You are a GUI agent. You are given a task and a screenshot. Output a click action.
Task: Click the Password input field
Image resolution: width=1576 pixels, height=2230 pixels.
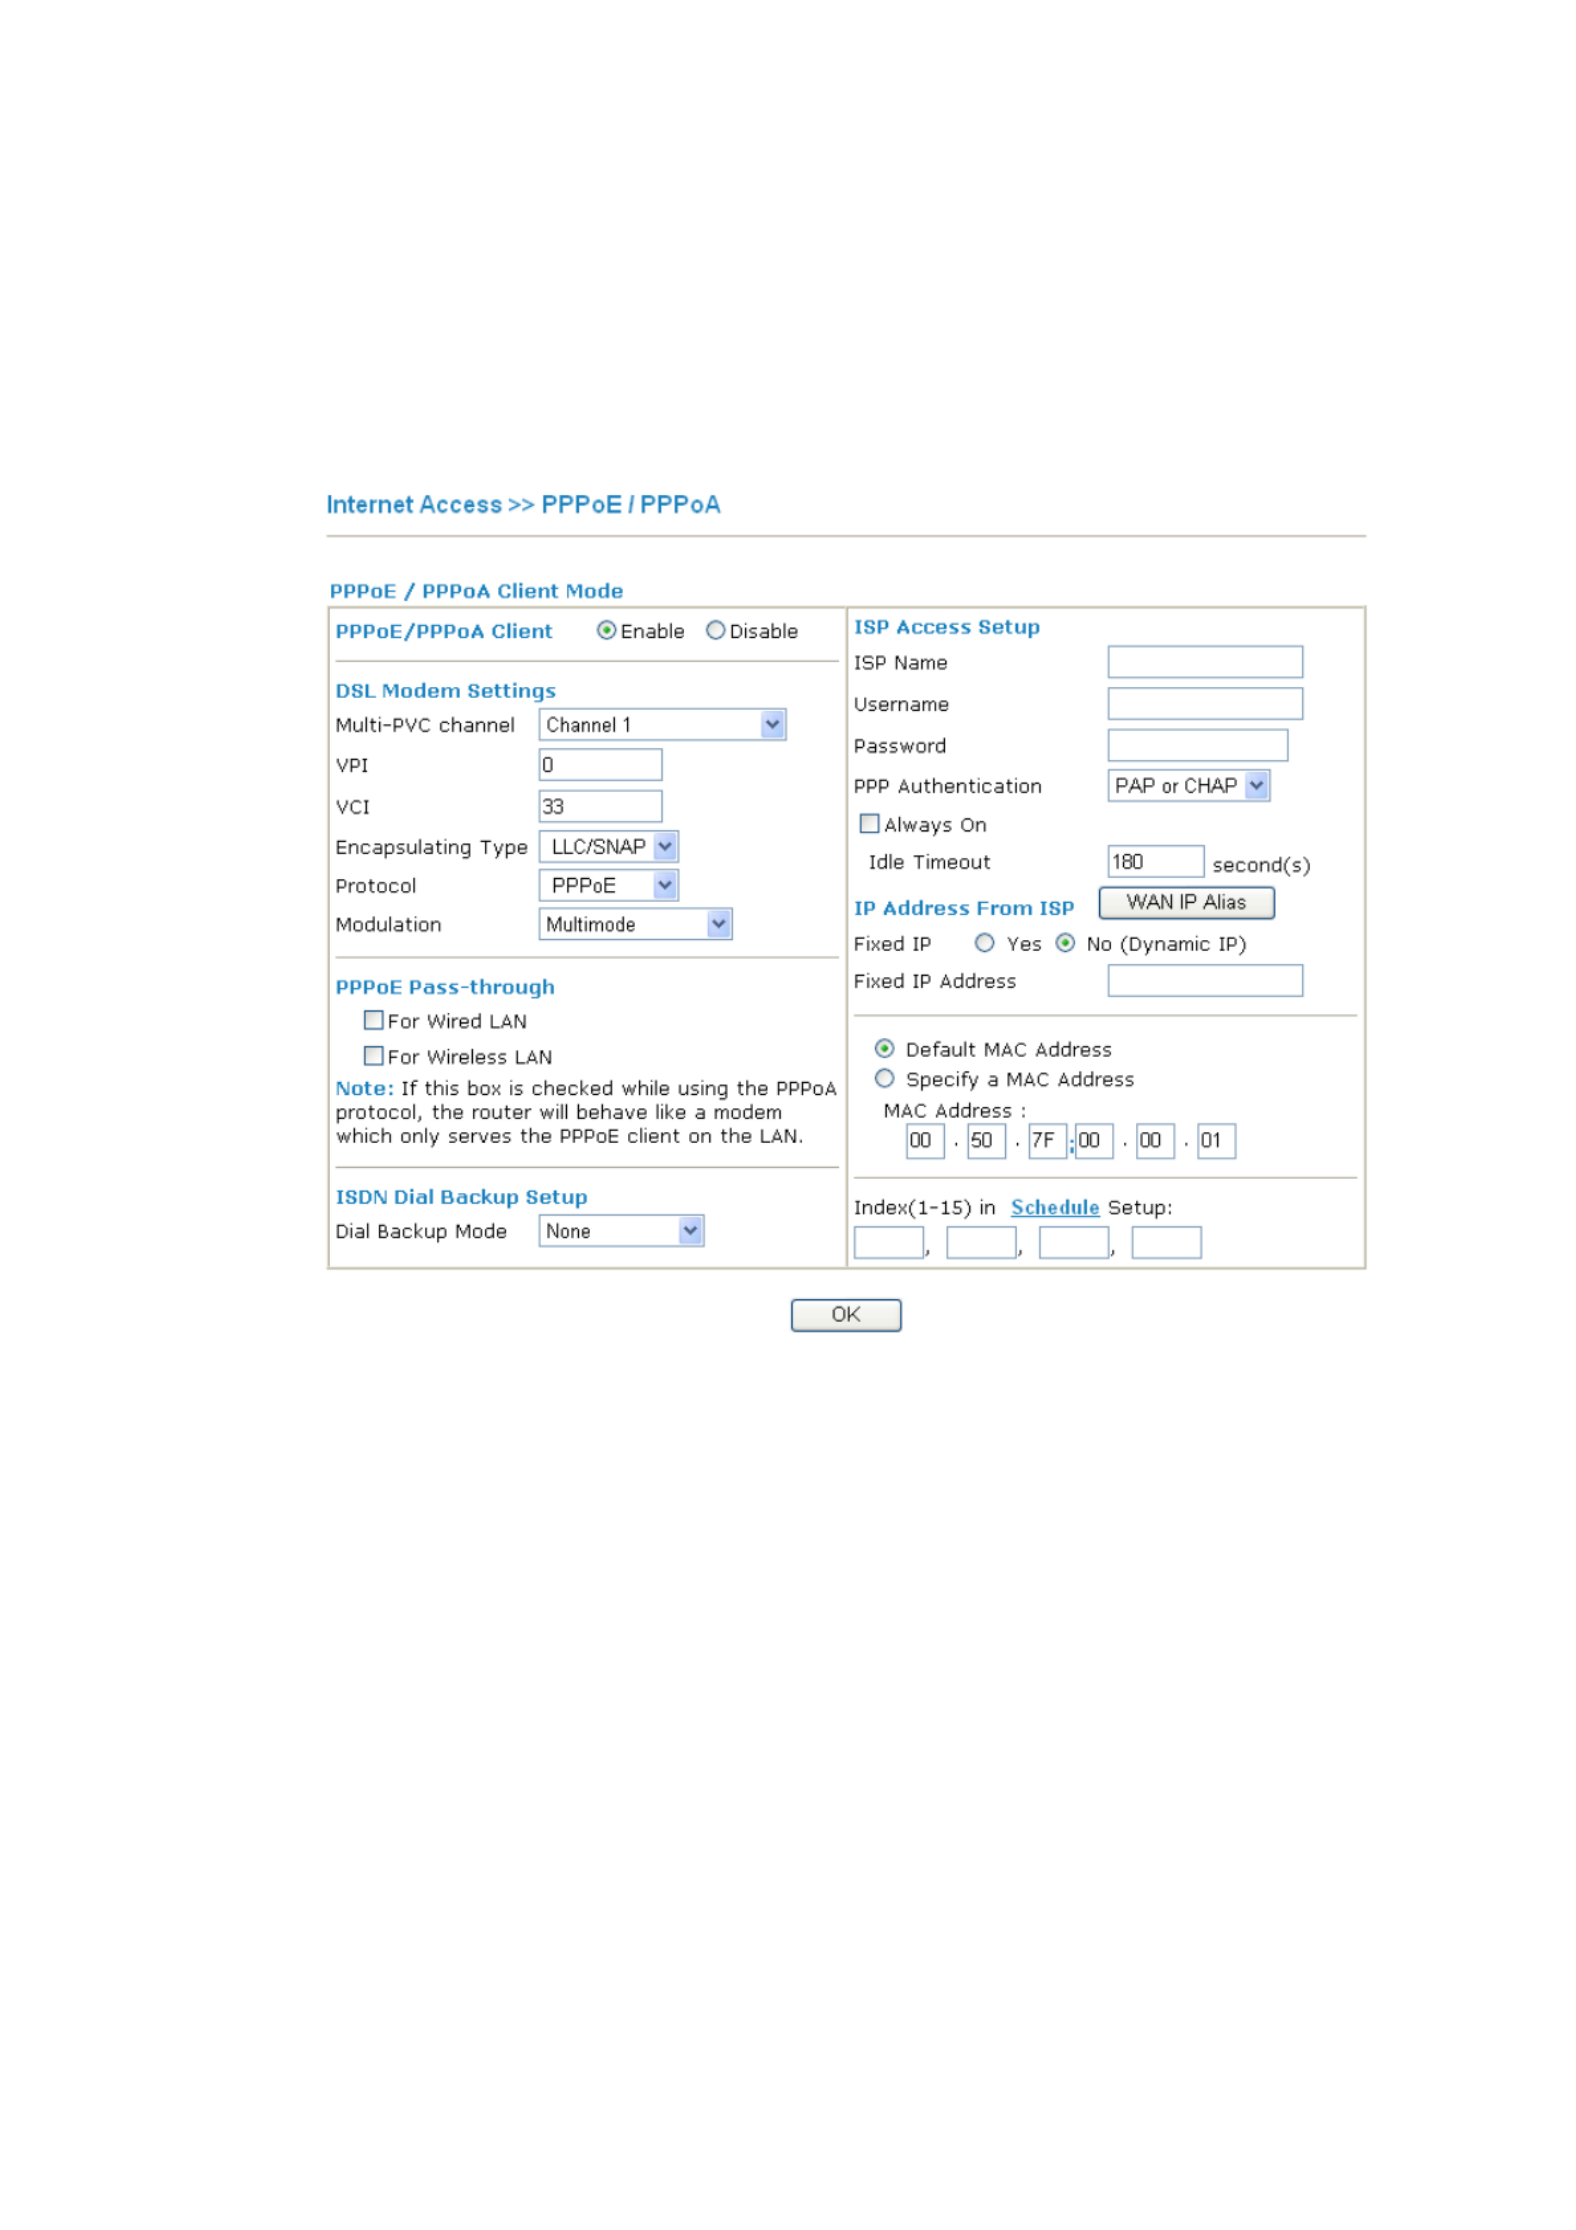click(x=1198, y=745)
